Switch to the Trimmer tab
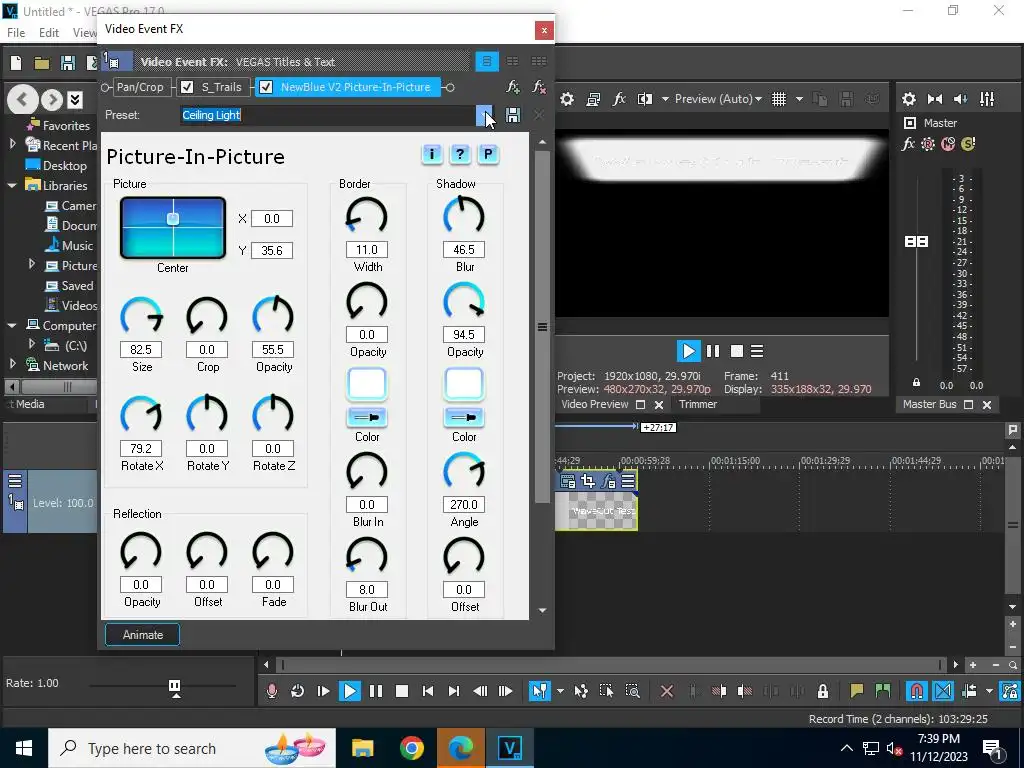Image resolution: width=1024 pixels, height=768 pixels. (697, 404)
